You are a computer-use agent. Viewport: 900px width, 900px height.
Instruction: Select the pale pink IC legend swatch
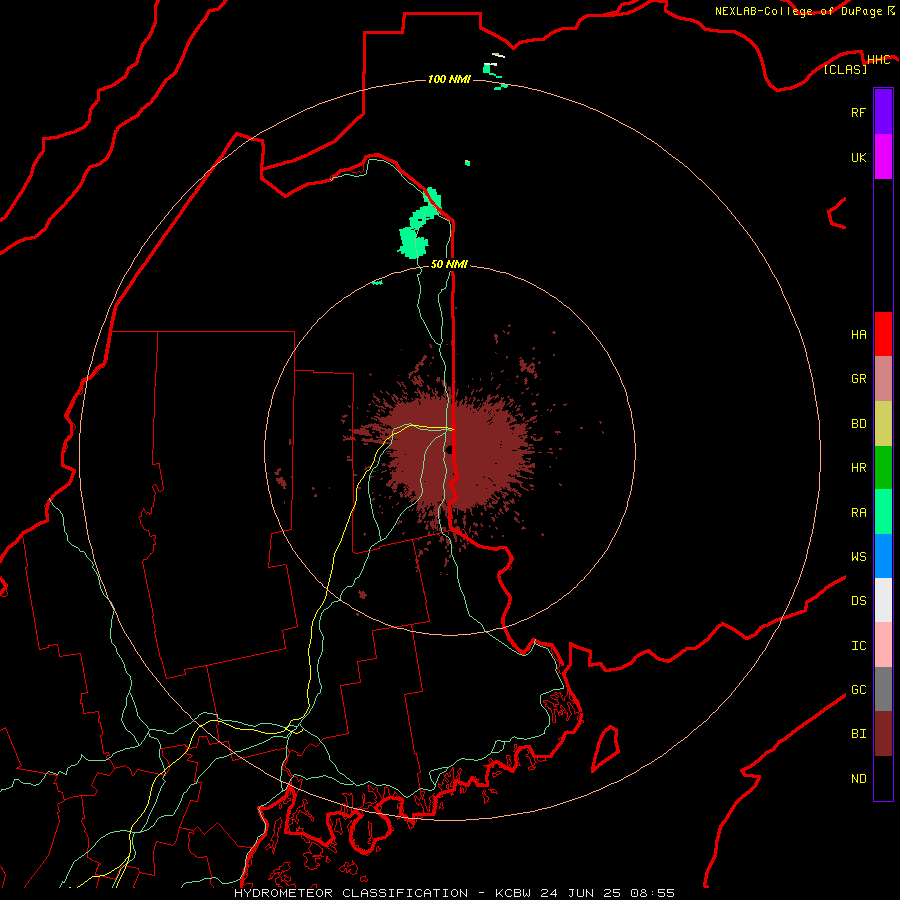click(x=883, y=645)
